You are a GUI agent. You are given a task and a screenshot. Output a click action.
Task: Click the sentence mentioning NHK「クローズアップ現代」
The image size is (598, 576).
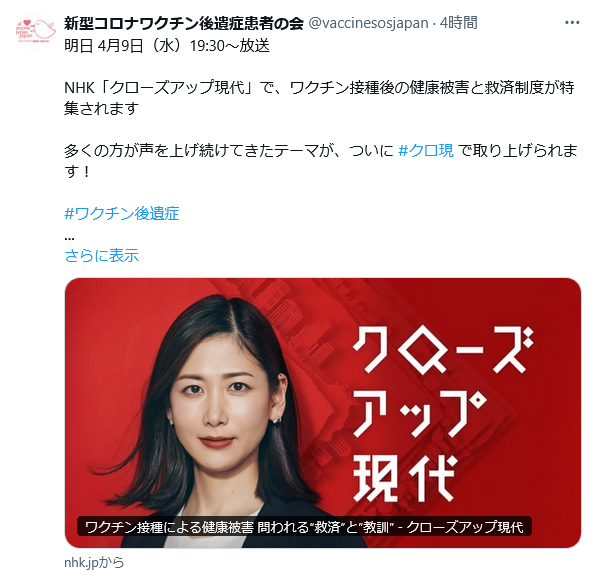(x=319, y=98)
